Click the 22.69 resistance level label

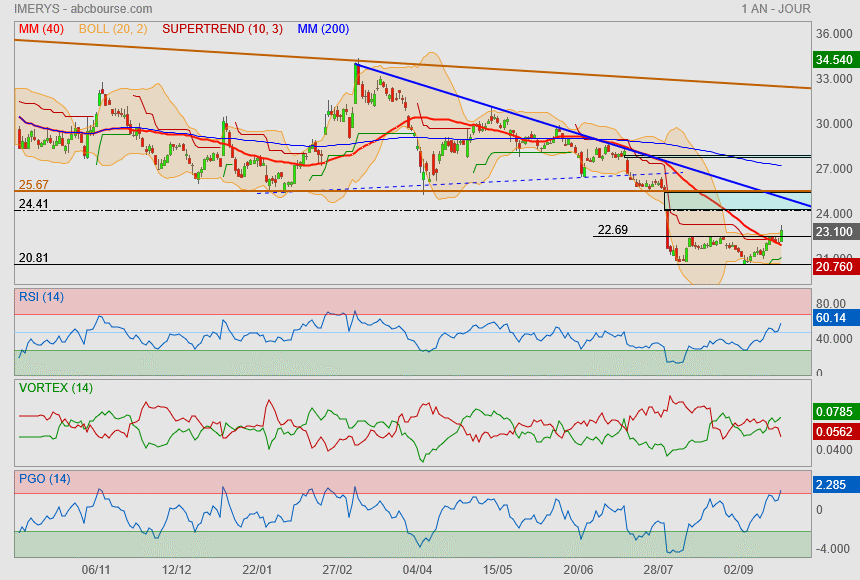[x=612, y=230]
